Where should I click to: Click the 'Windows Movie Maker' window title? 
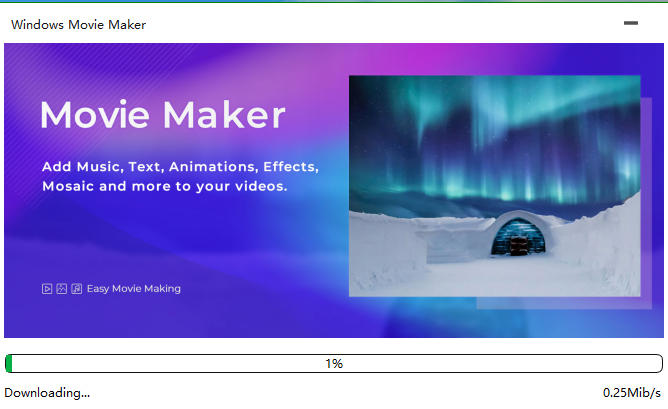pyautogui.click(x=78, y=25)
